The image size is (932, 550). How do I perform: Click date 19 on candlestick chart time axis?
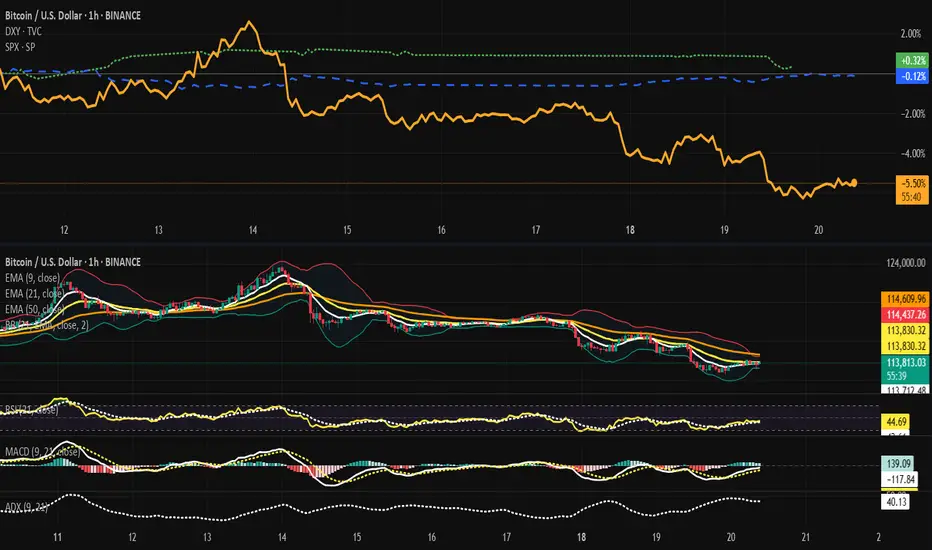[x=656, y=537]
